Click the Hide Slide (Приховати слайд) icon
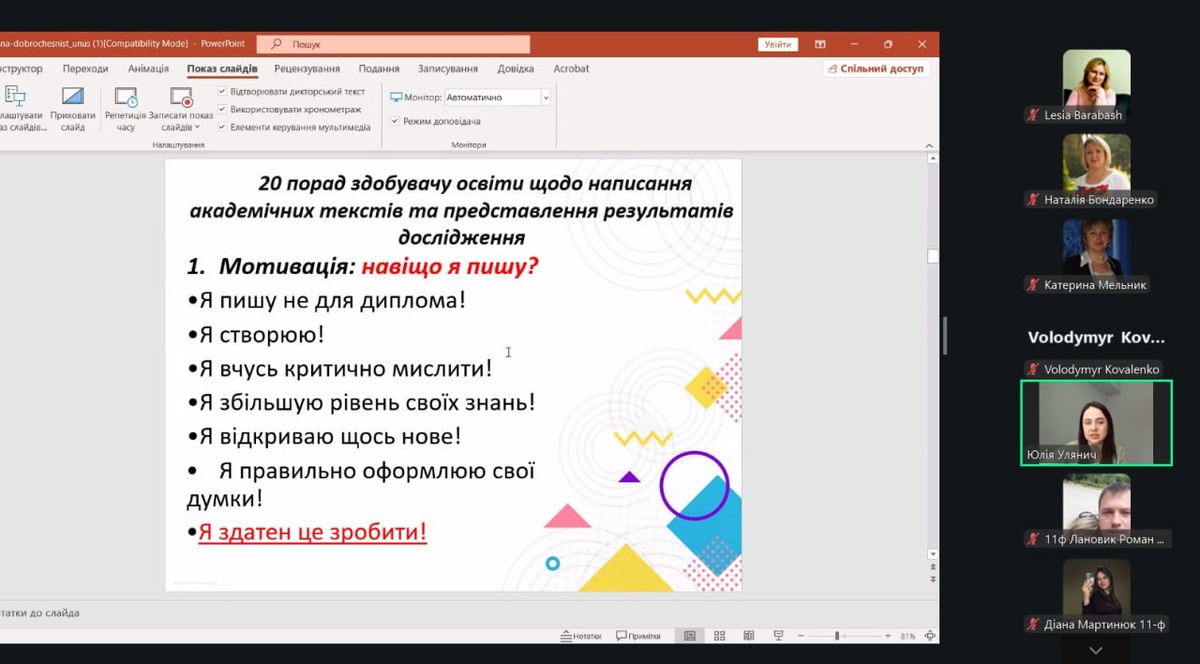This screenshot has height=664, width=1200. pyautogui.click(x=72, y=98)
